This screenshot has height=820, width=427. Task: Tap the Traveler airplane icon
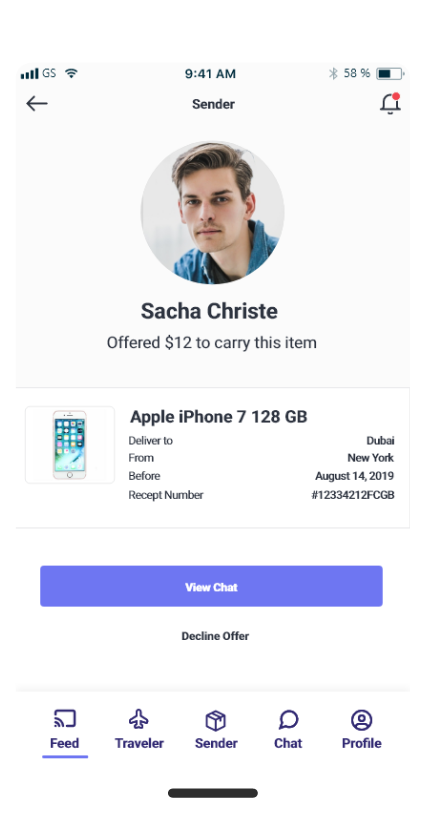click(139, 720)
